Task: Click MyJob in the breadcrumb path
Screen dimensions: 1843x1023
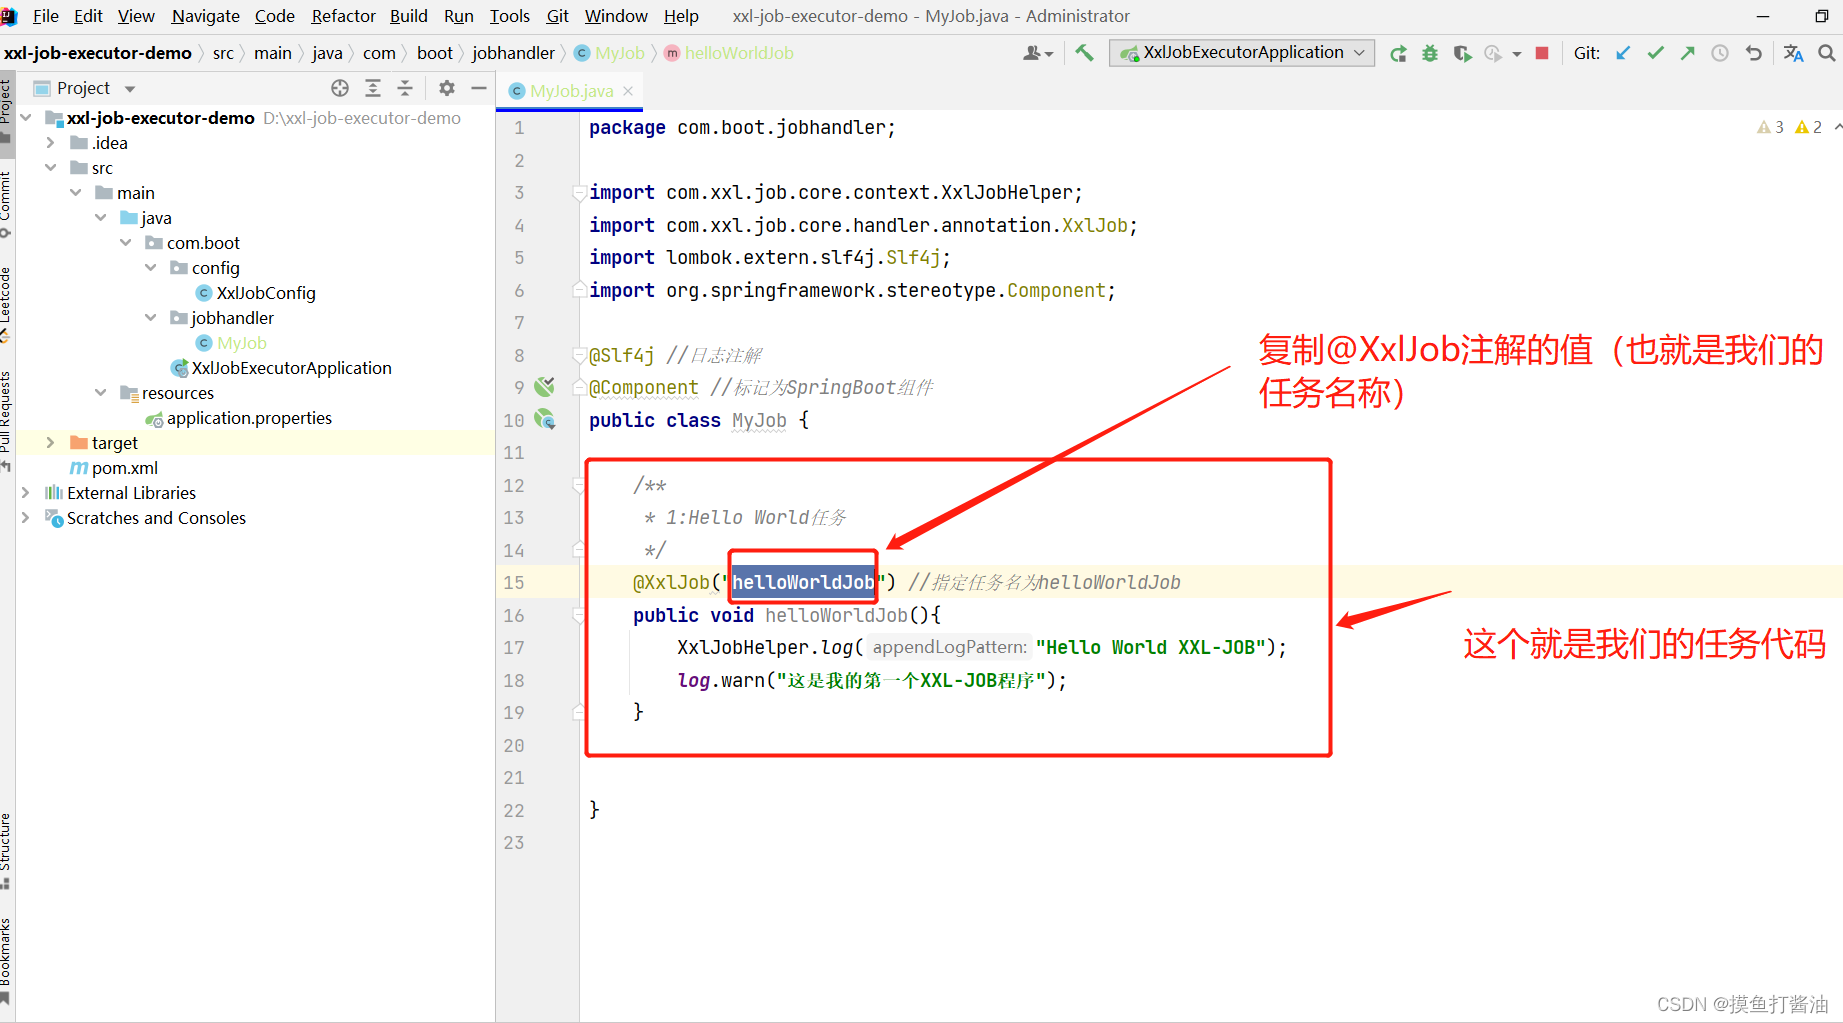Action: [x=610, y=53]
